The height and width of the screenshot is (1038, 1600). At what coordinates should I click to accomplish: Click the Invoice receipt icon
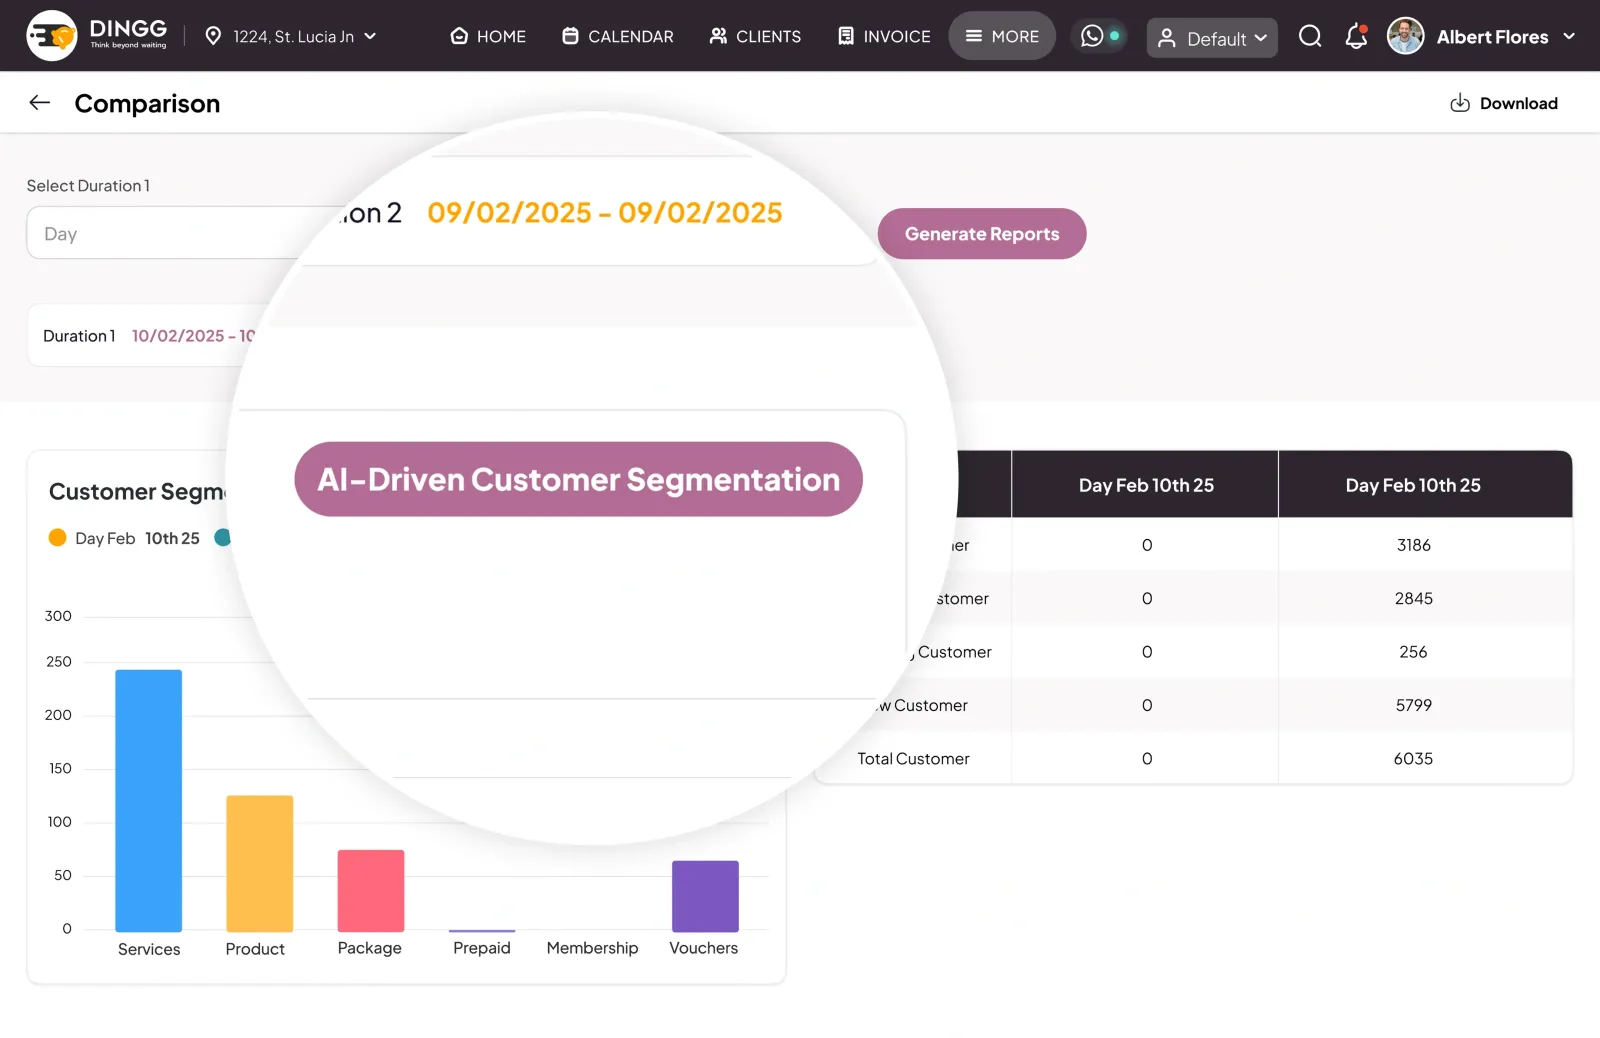[x=846, y=36]
